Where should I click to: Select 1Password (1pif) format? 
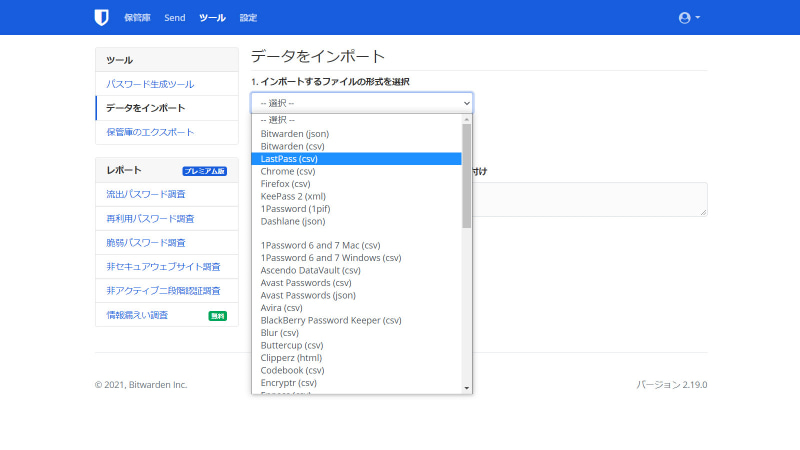coord(356,209)
